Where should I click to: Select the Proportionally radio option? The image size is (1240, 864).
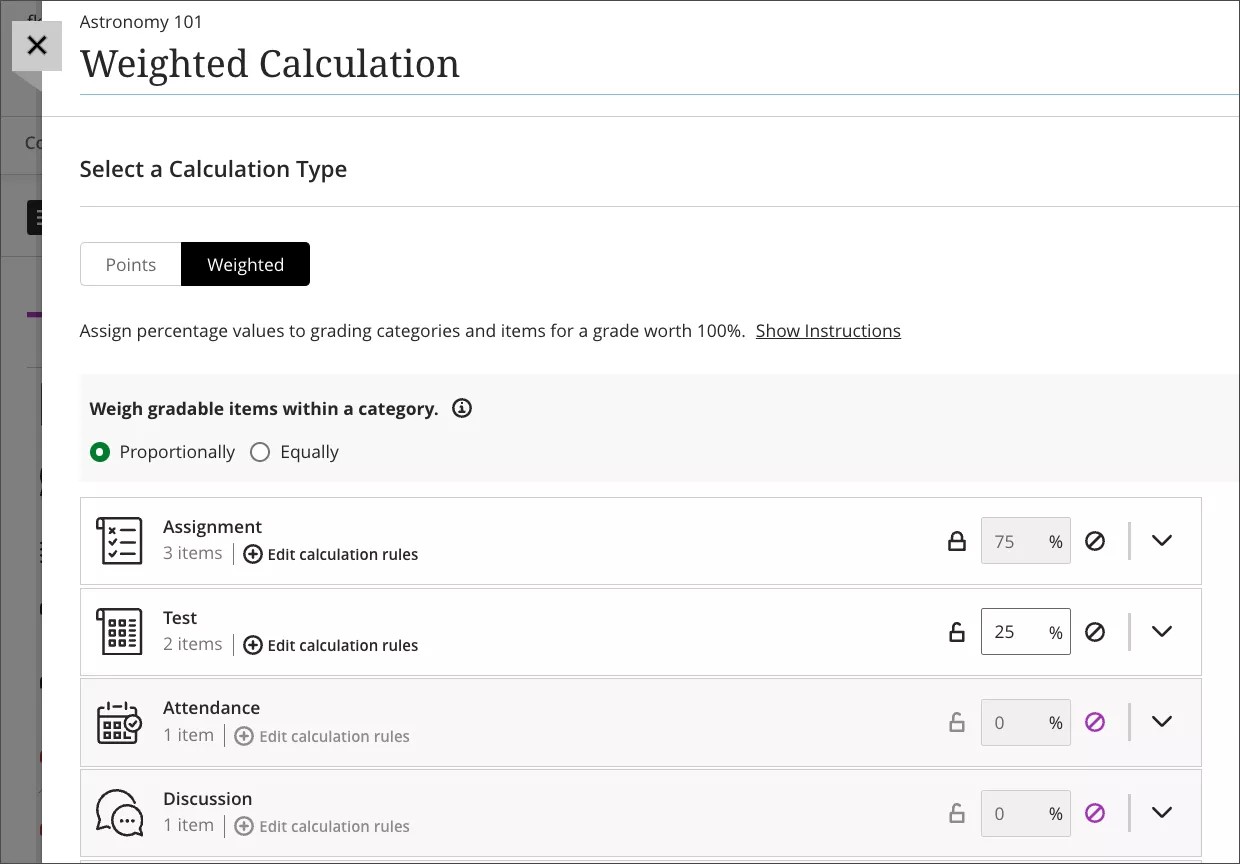100,452
